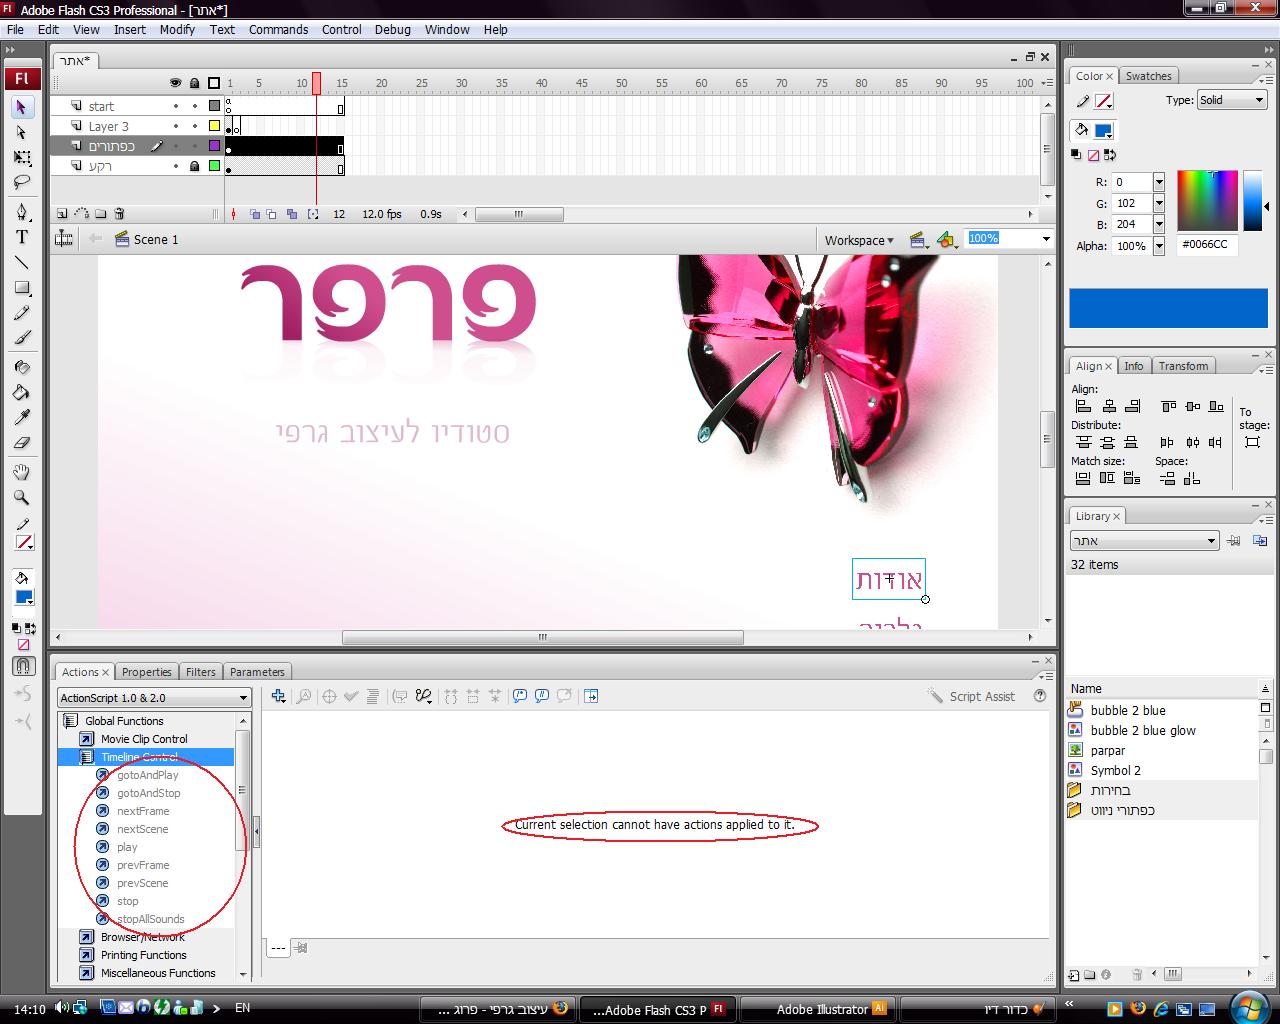1280x1024 pixels.
Task: Toggle lock on the רקע layer
Action: (194, 166)
